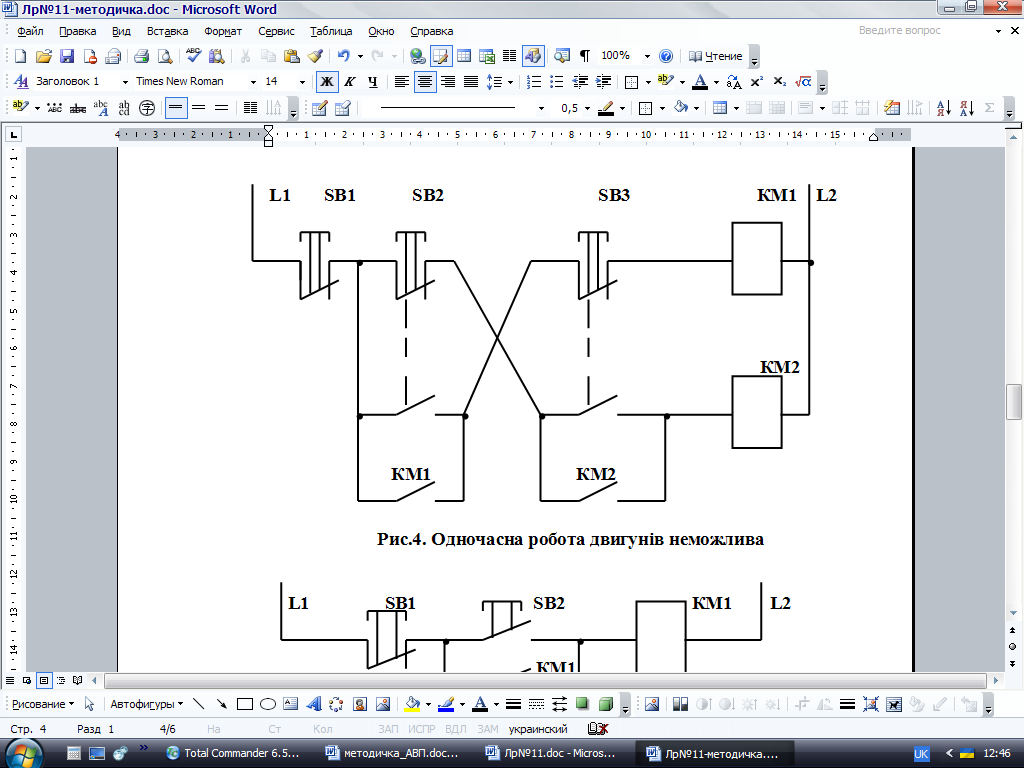Toggle show/hide paragraph marks
Image resolution: width=1024 pixels, height=768 pixels.
(x=584, y=56)
